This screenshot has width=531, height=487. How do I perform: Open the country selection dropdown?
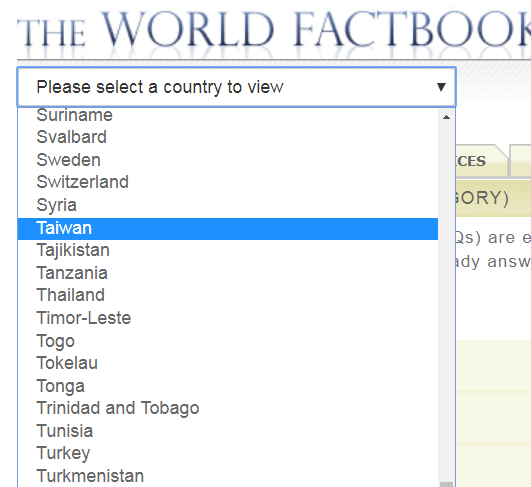[x=236, y=87]
